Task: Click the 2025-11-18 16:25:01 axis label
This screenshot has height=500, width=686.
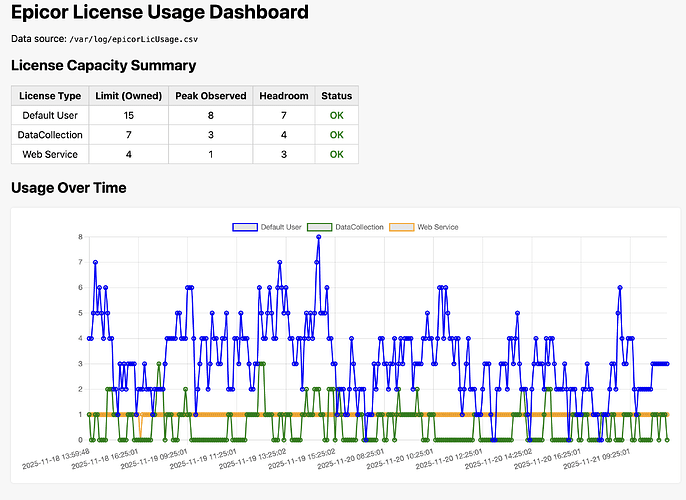Action: [x=105, y=459]
